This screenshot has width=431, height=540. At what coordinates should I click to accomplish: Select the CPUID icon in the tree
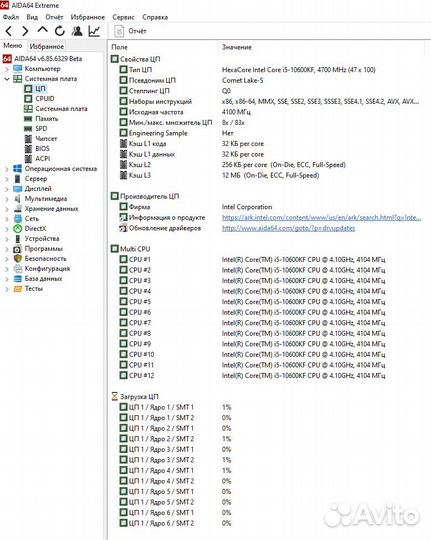coord(28,99)
